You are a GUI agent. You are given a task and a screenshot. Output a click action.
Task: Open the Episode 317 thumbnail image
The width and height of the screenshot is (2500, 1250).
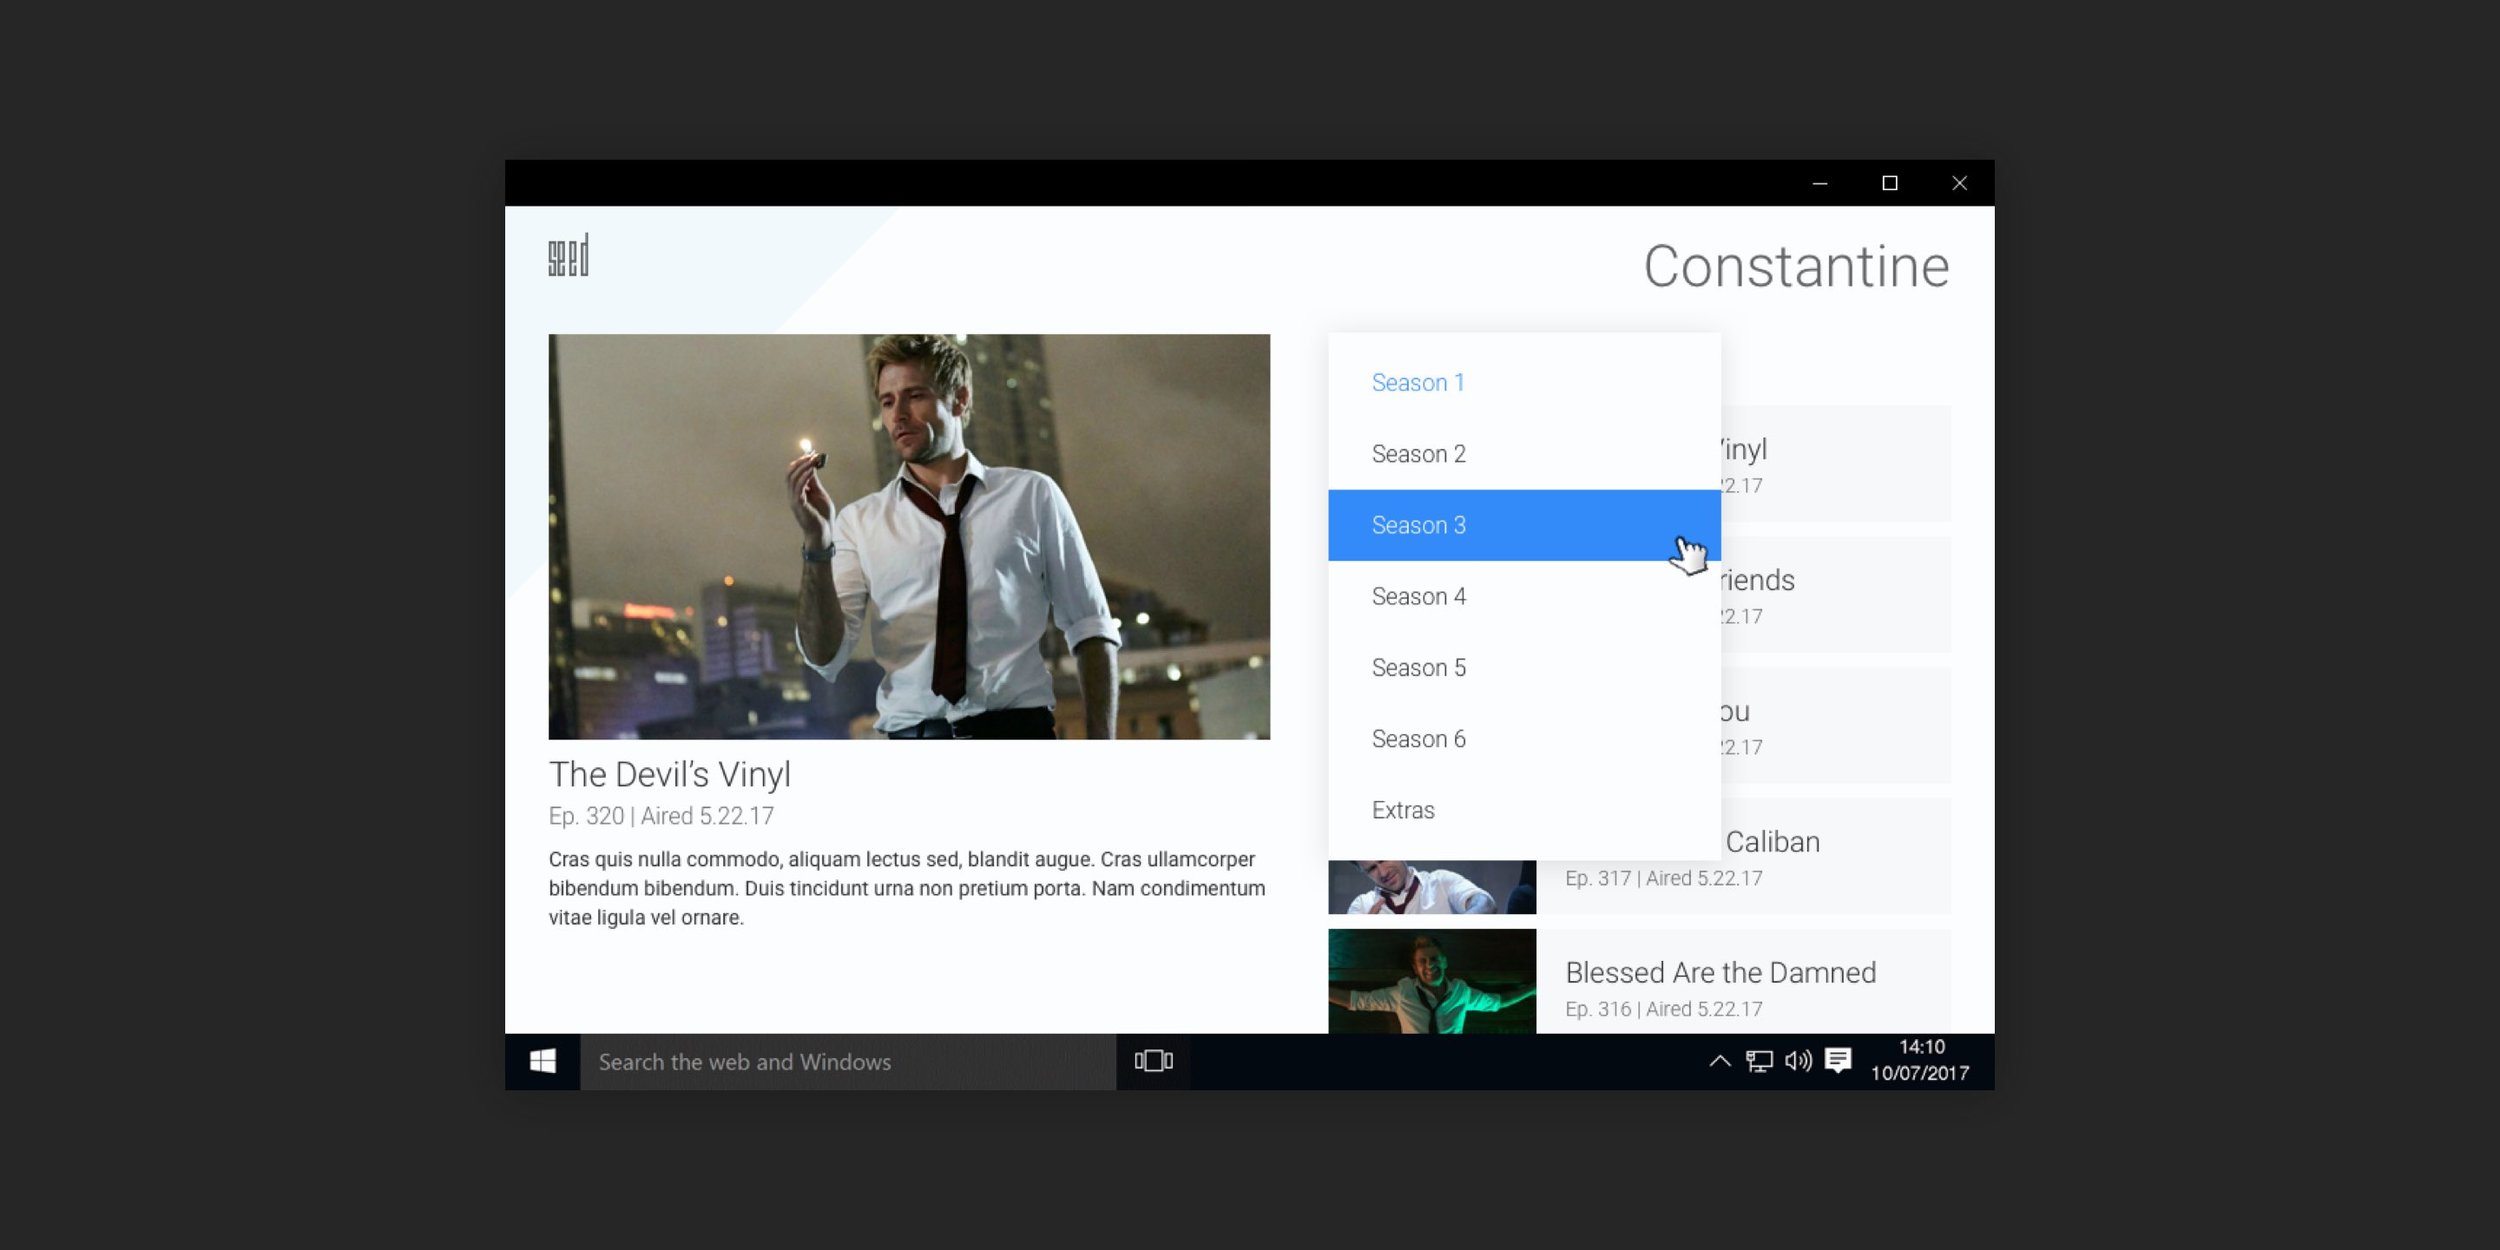(x=1432, y=887)
